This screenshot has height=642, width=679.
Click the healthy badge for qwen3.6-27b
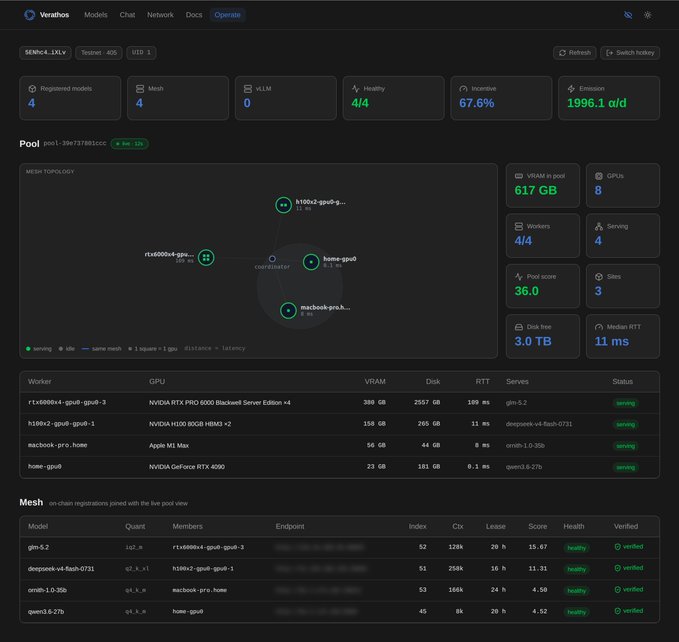576,612
